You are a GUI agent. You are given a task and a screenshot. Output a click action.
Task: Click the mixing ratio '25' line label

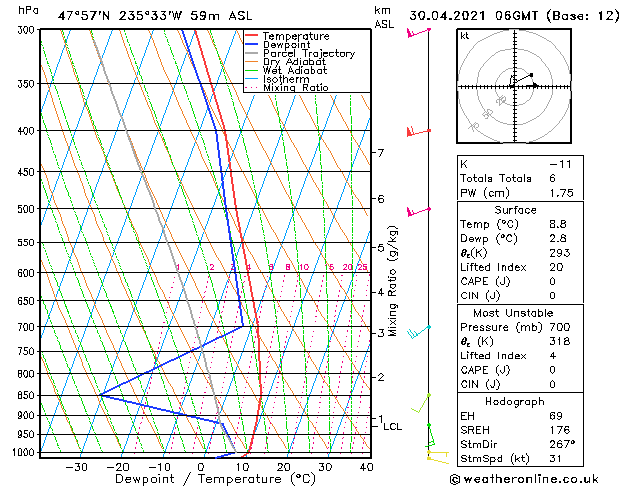pyautogui.click(x=362, y=267)
